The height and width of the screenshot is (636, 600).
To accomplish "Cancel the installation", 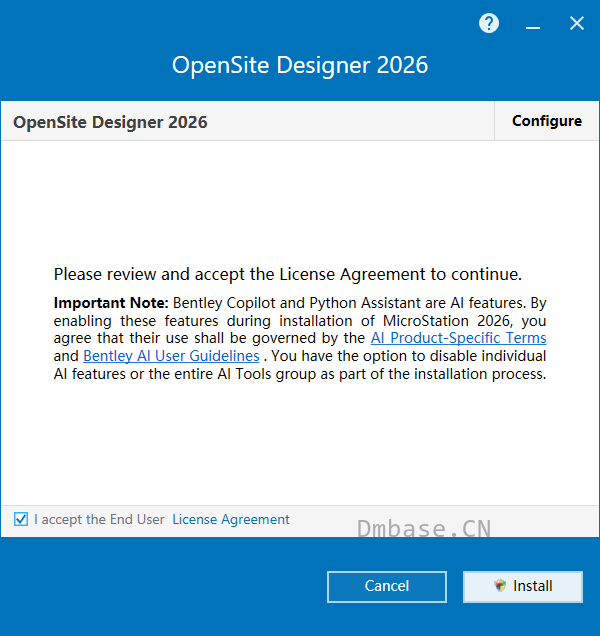I will [387, 587].
